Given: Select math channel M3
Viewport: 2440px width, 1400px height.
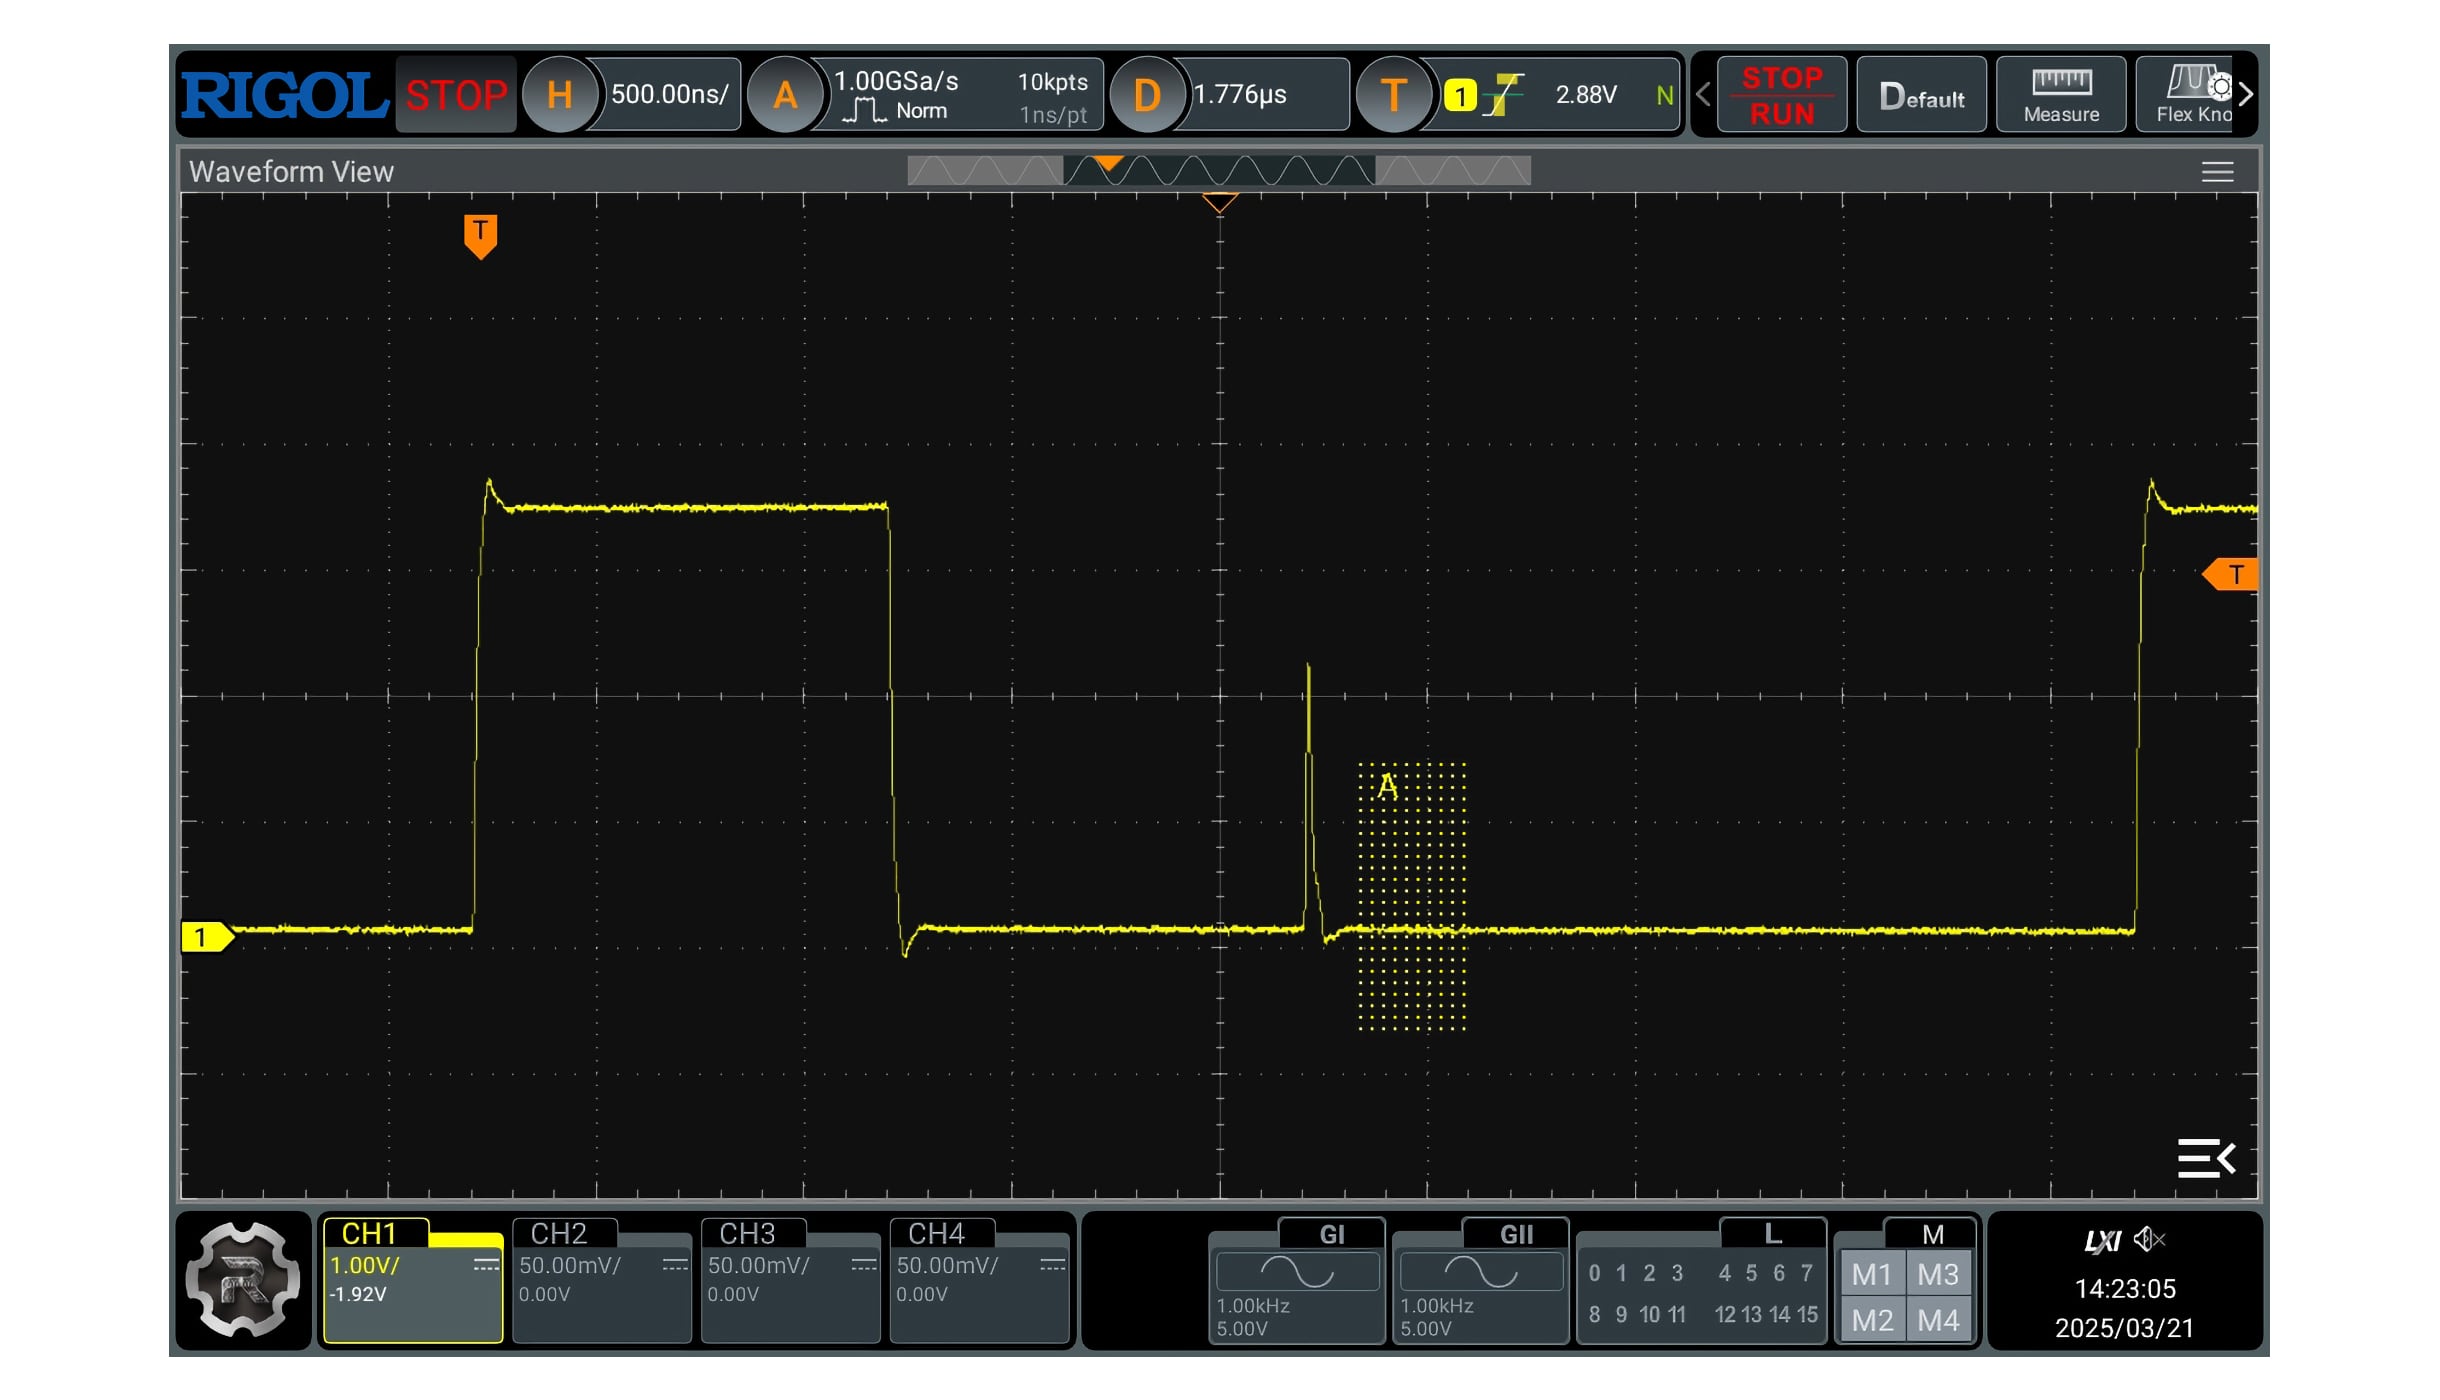Looking at the screenshot, I should click(x=1938, y=1275).
